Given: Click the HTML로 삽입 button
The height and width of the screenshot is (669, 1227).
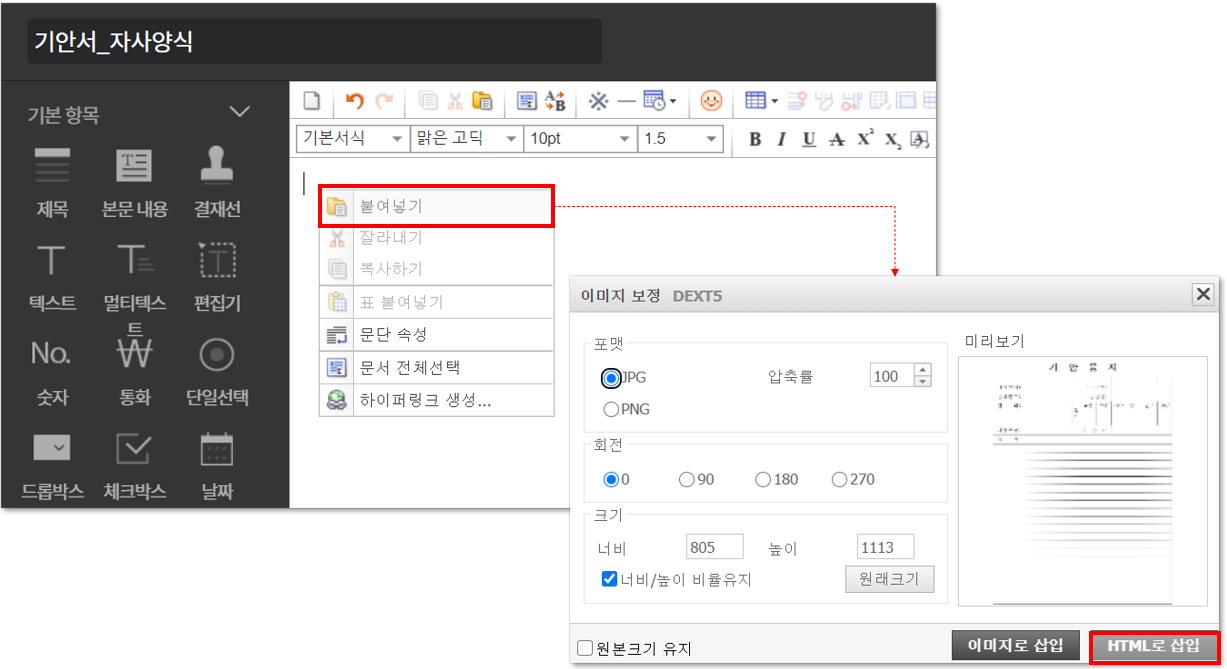Looking at the screenshot, I should (1153, 646).
